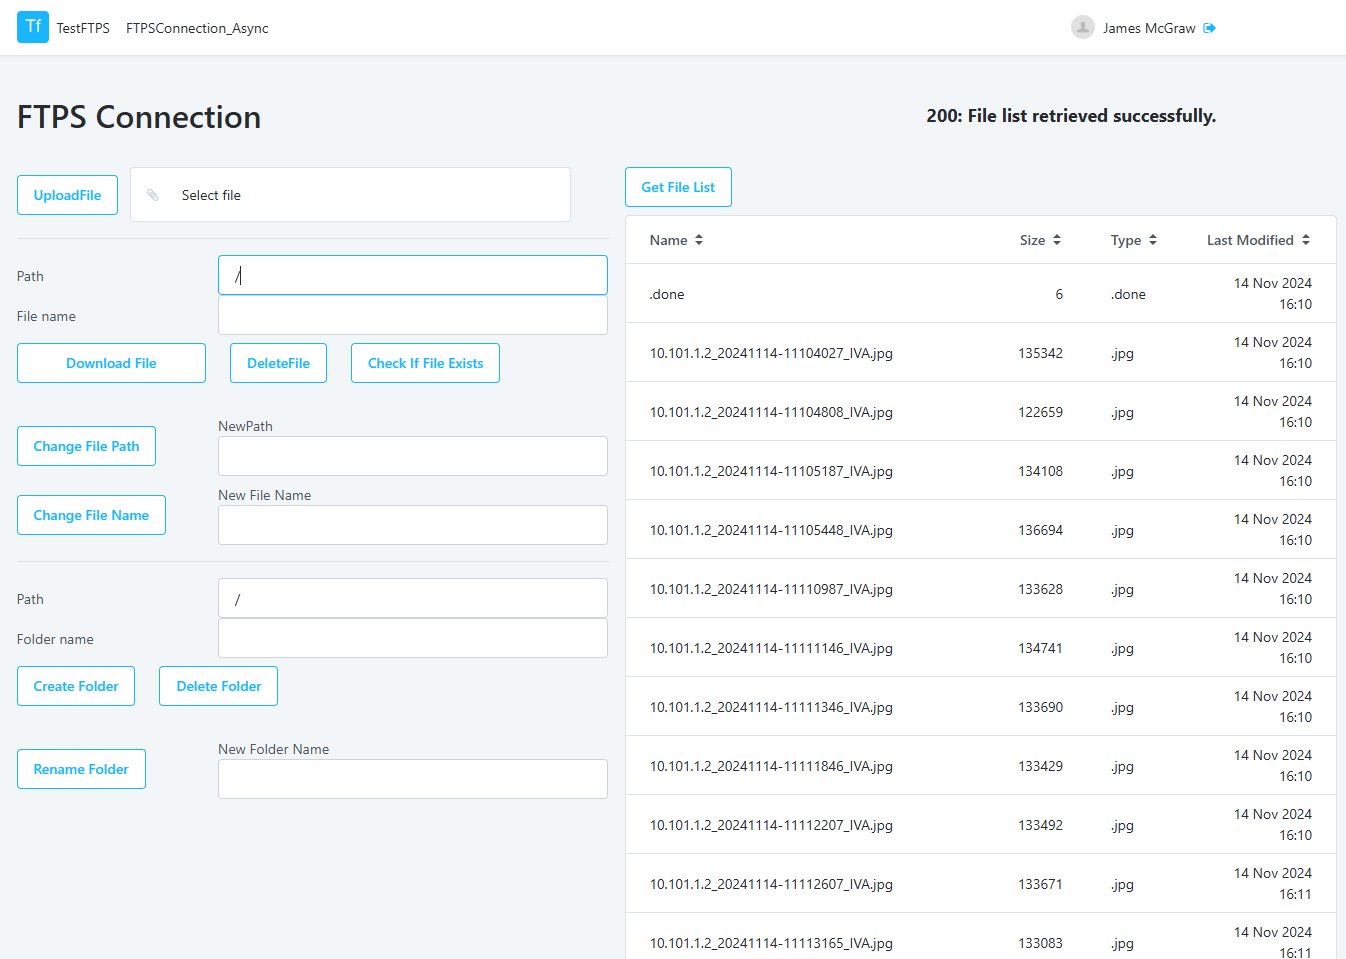
Task: Click the DeleteFile button
Action: (278, 363)
